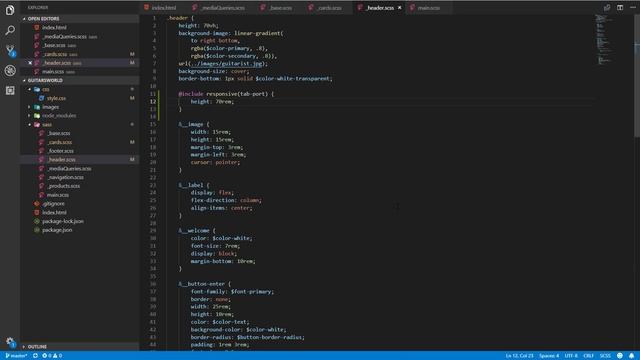
Task: Expand the node_modules folder
Action: (59, 116)
